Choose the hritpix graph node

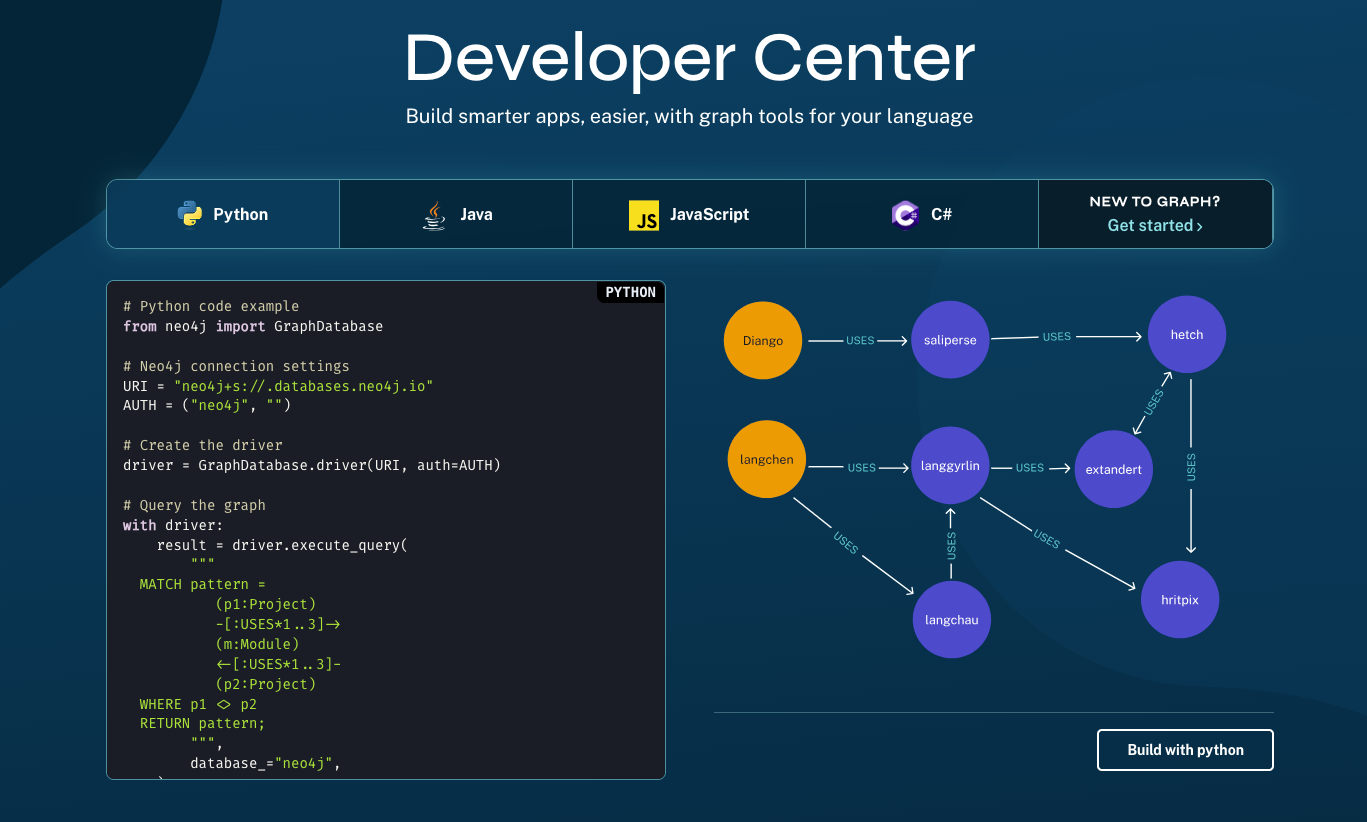pyautogui.click(x=1180, y=600)
